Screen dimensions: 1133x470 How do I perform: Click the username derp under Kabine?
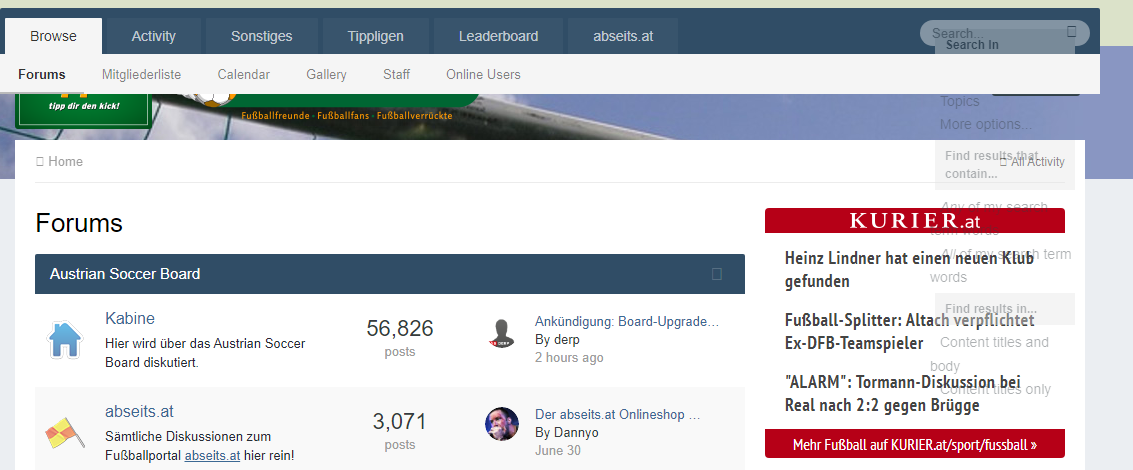pyautogui.click(x=566, y=340)
